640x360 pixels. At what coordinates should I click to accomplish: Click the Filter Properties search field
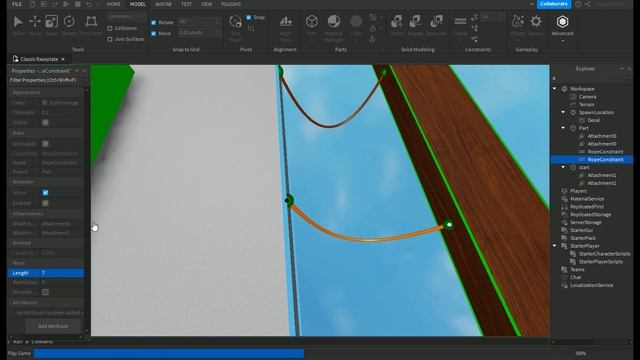46,80
